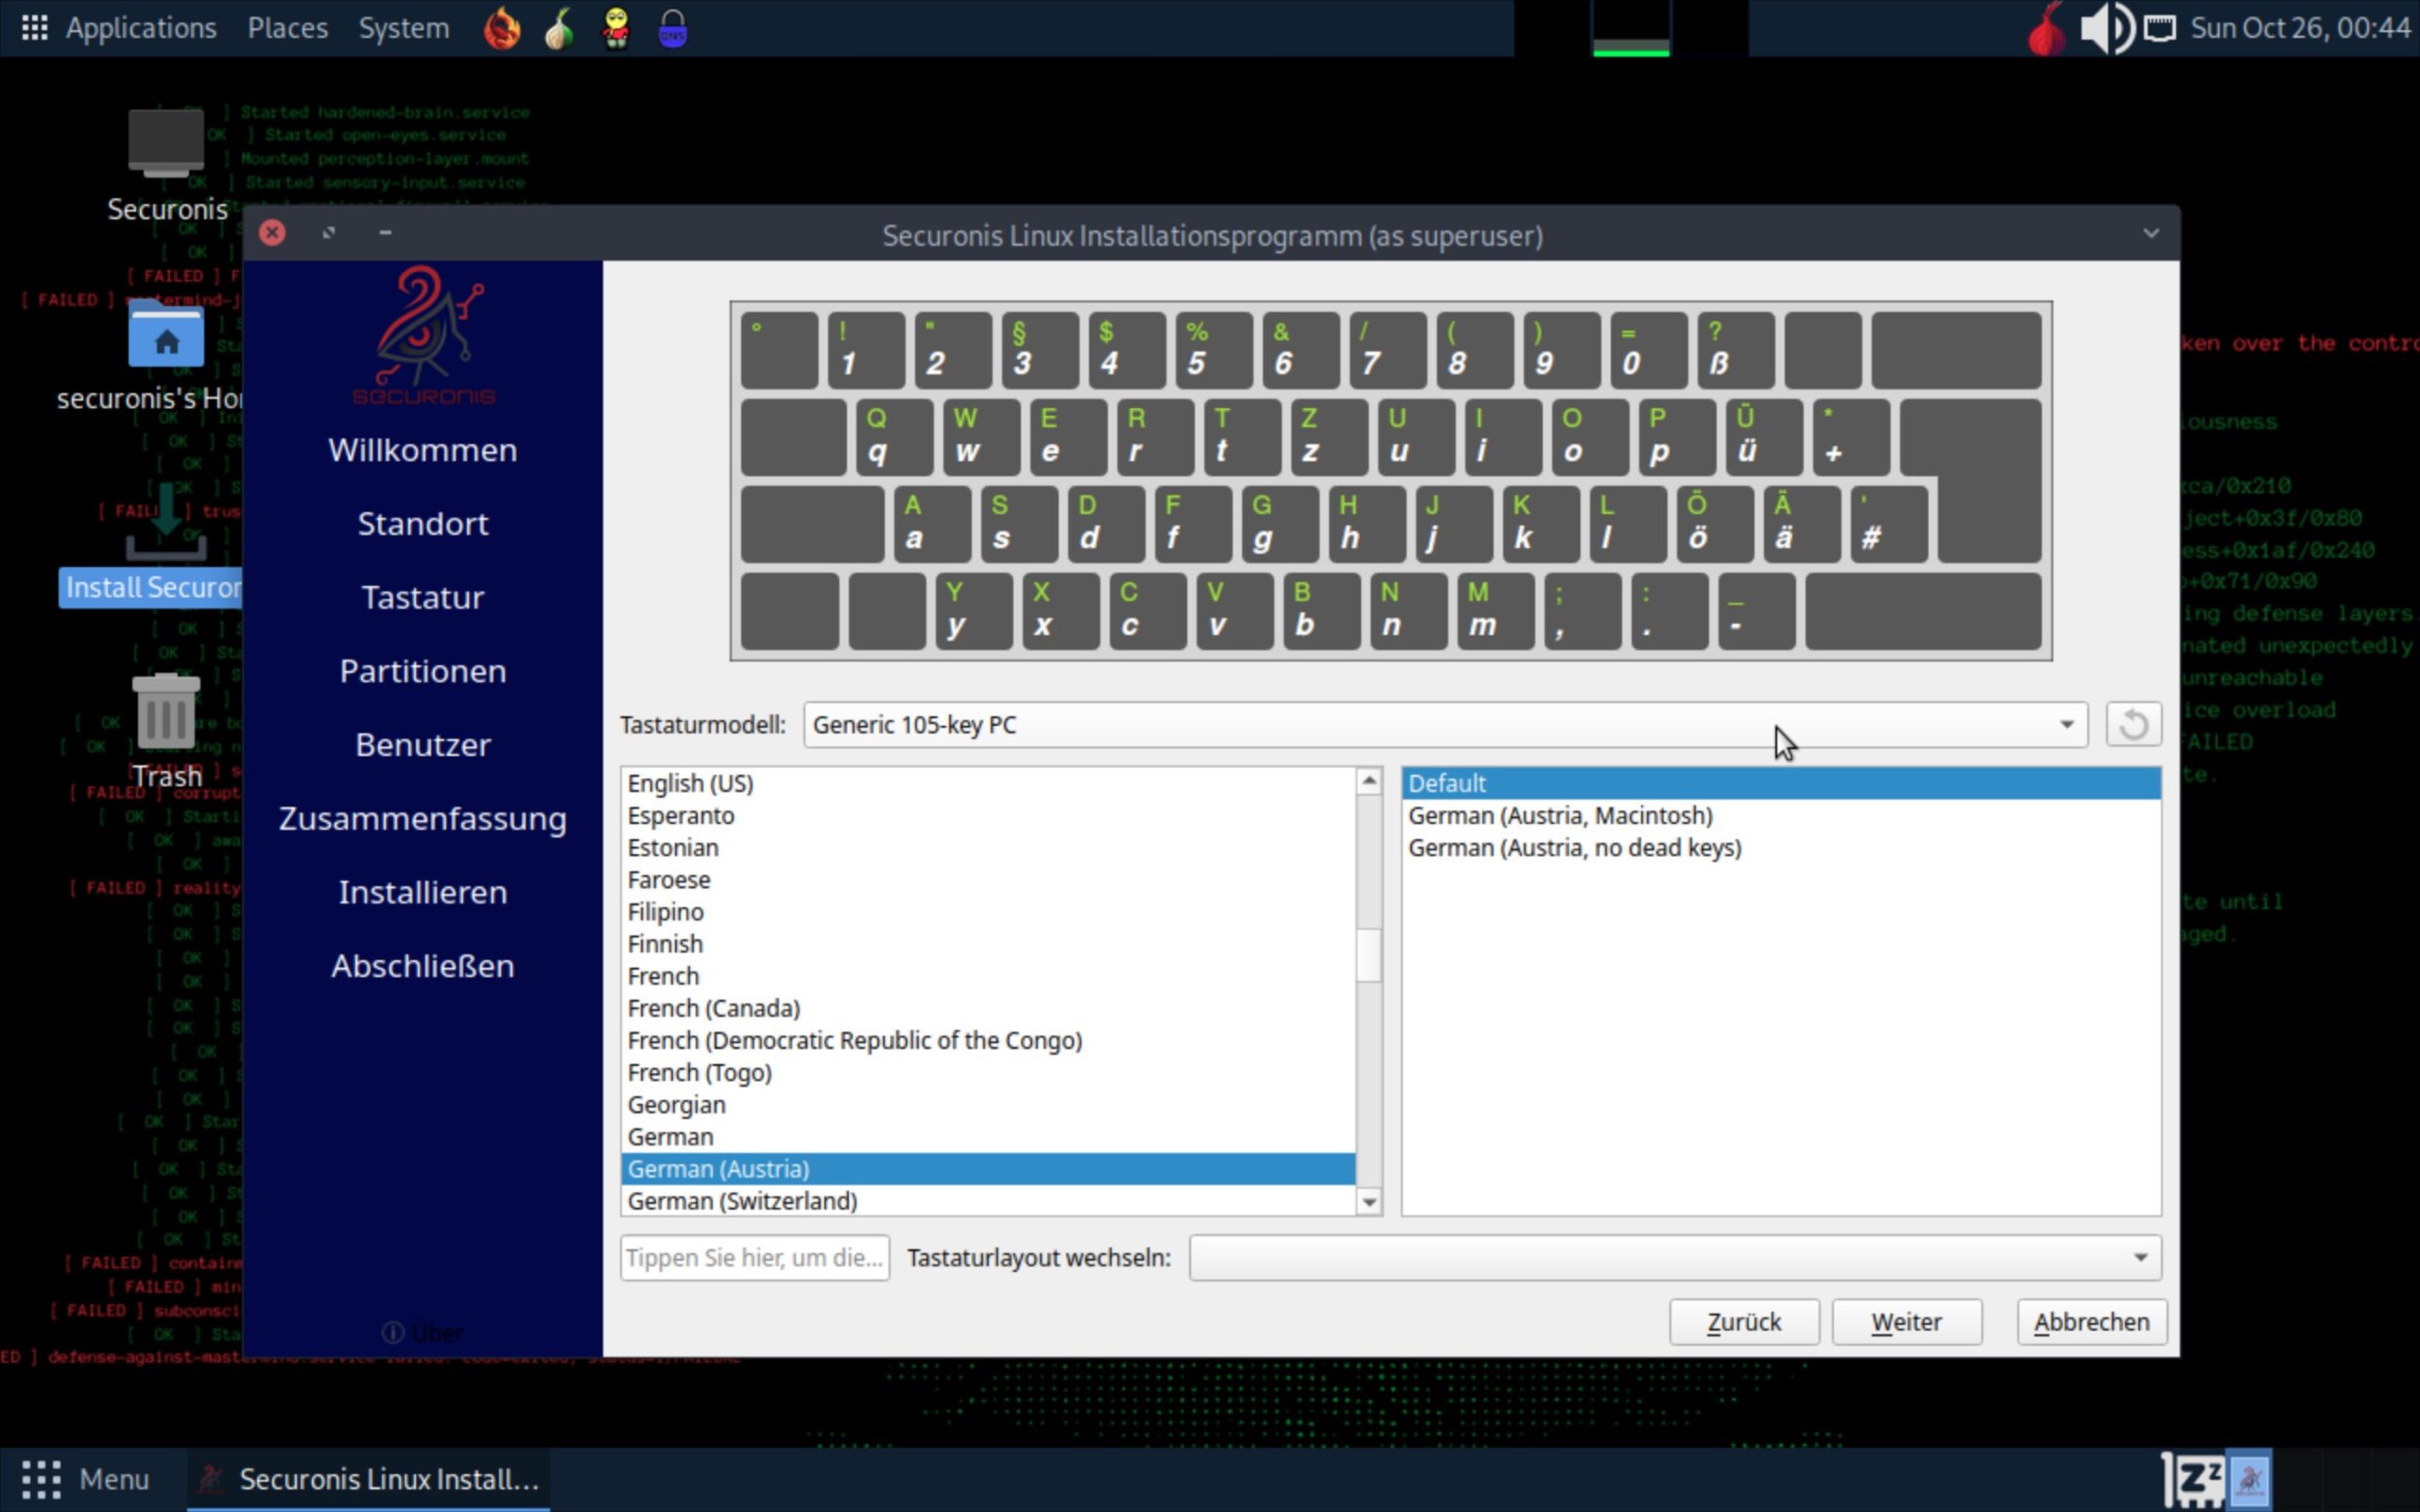
Task: Expand the window title bar chevron menu
Action: tap(2150, 234)
